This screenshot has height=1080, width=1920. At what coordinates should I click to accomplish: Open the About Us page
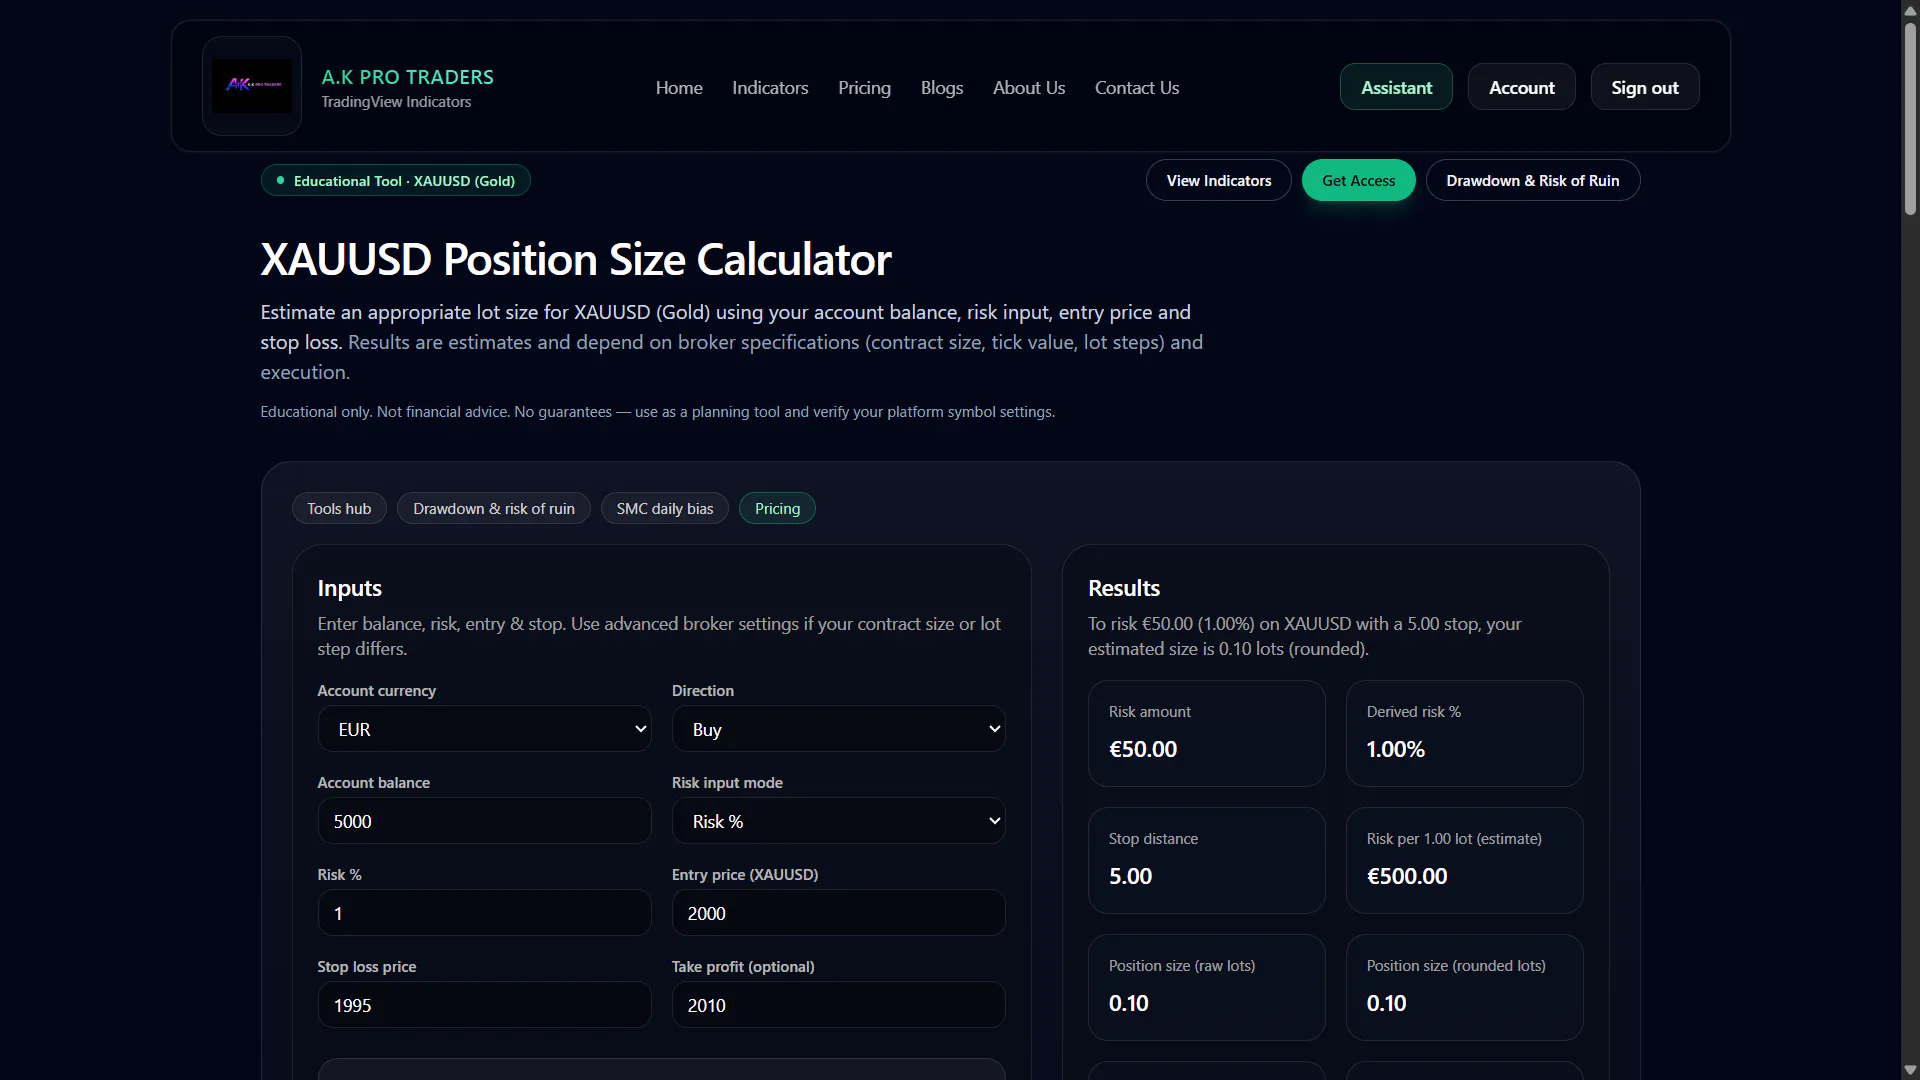(1029, 88)
